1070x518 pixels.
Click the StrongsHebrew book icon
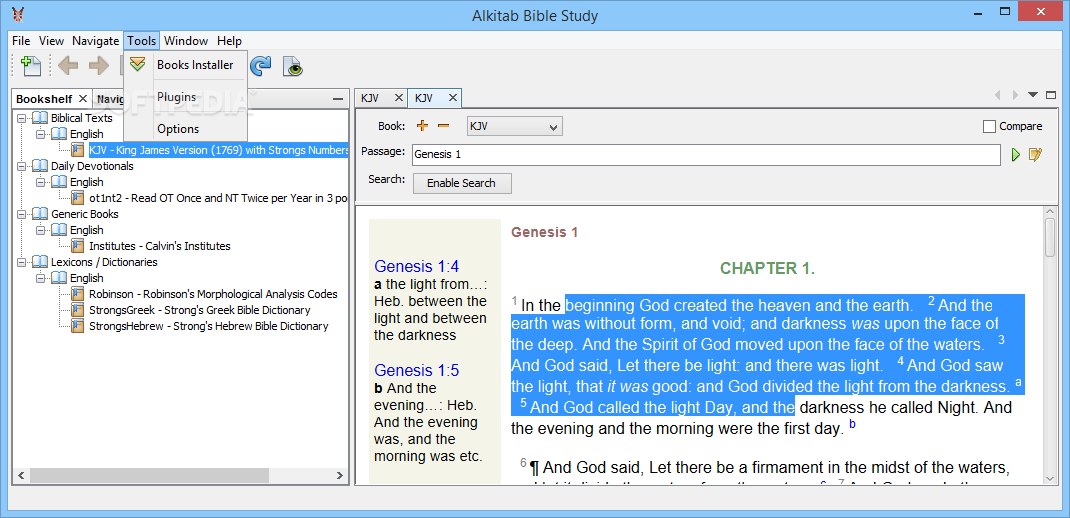click(78, 326)
